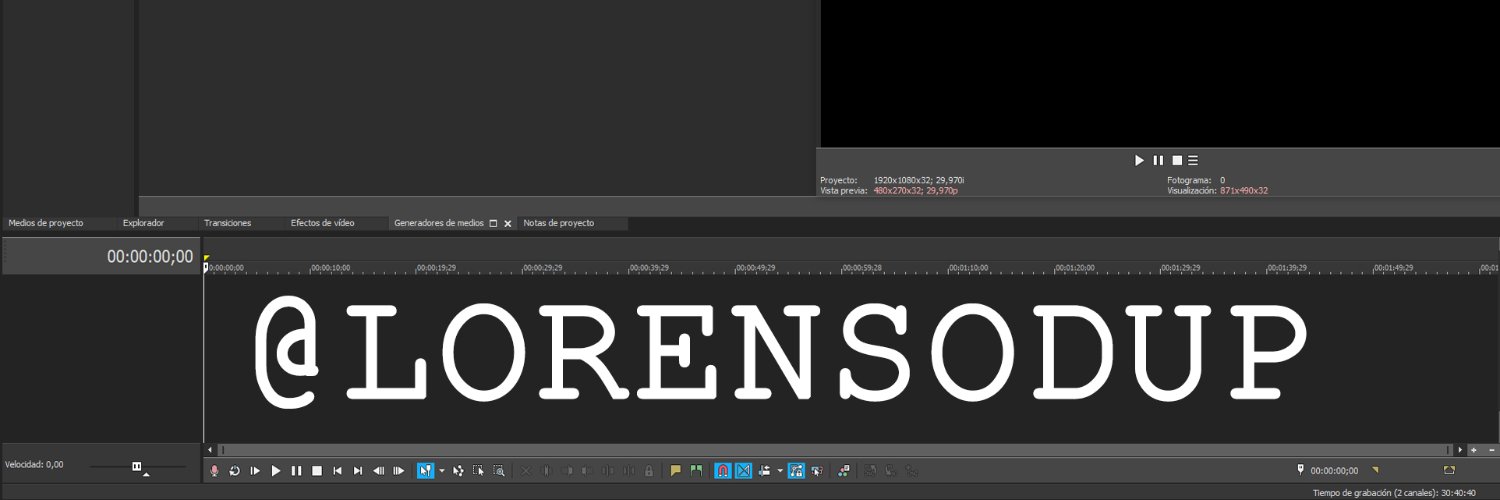Image resolution: width=1500 pixels, height=500 pixels.
Task: Click the yellow selection length bracket icon
Action: [1449, 469]
